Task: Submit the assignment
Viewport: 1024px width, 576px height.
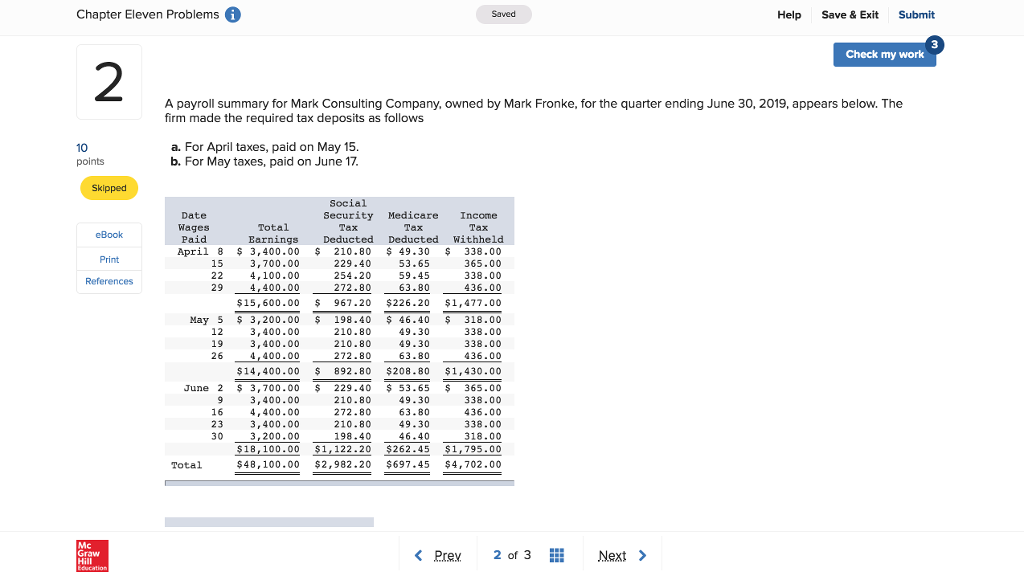Action: [916, 15]
